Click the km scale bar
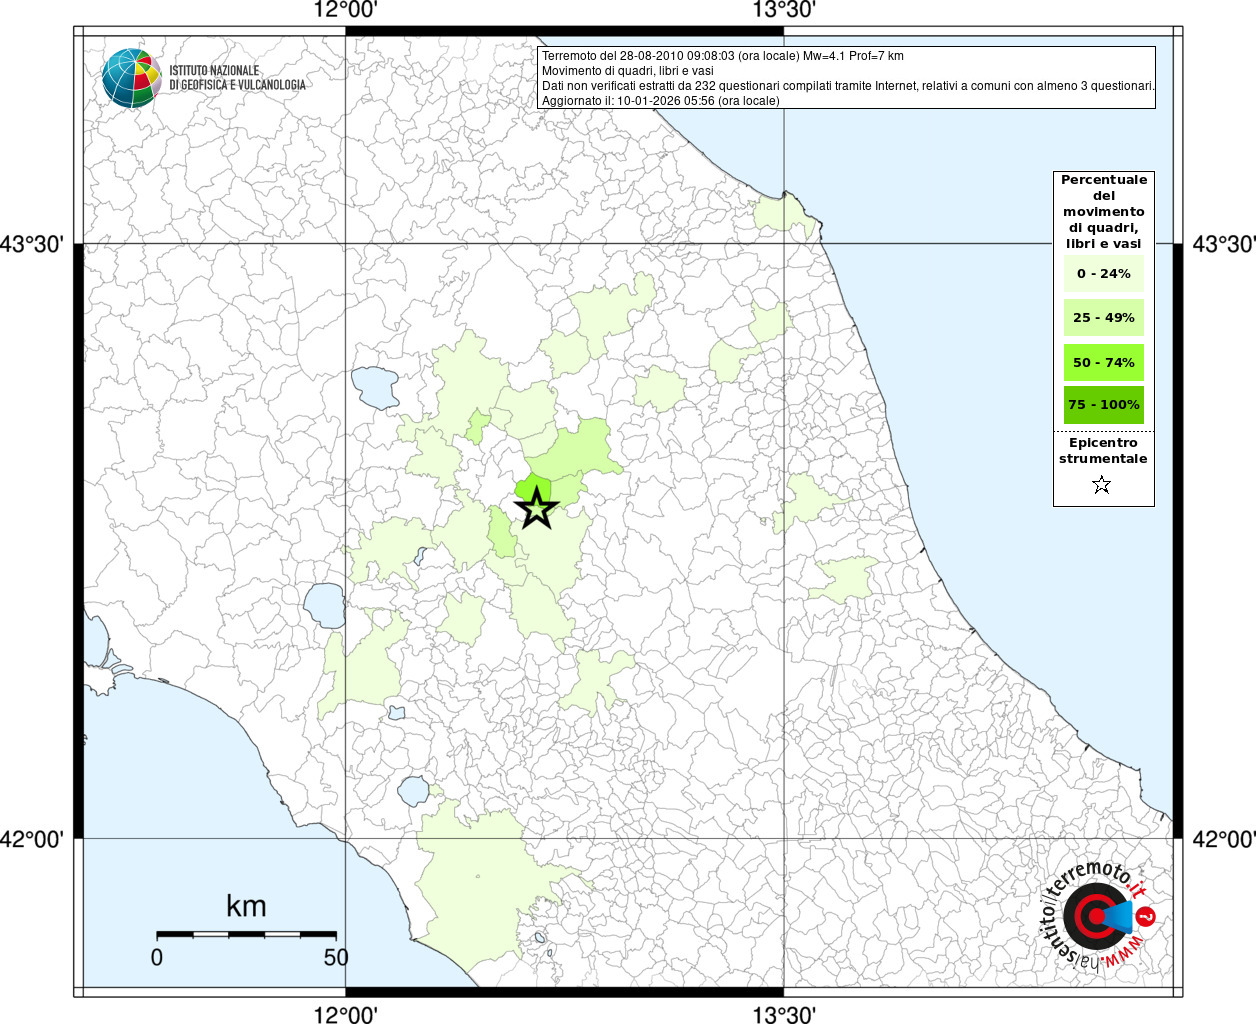The width and height of the screenshot is (1256, 1024). click(x=246, y=934)
